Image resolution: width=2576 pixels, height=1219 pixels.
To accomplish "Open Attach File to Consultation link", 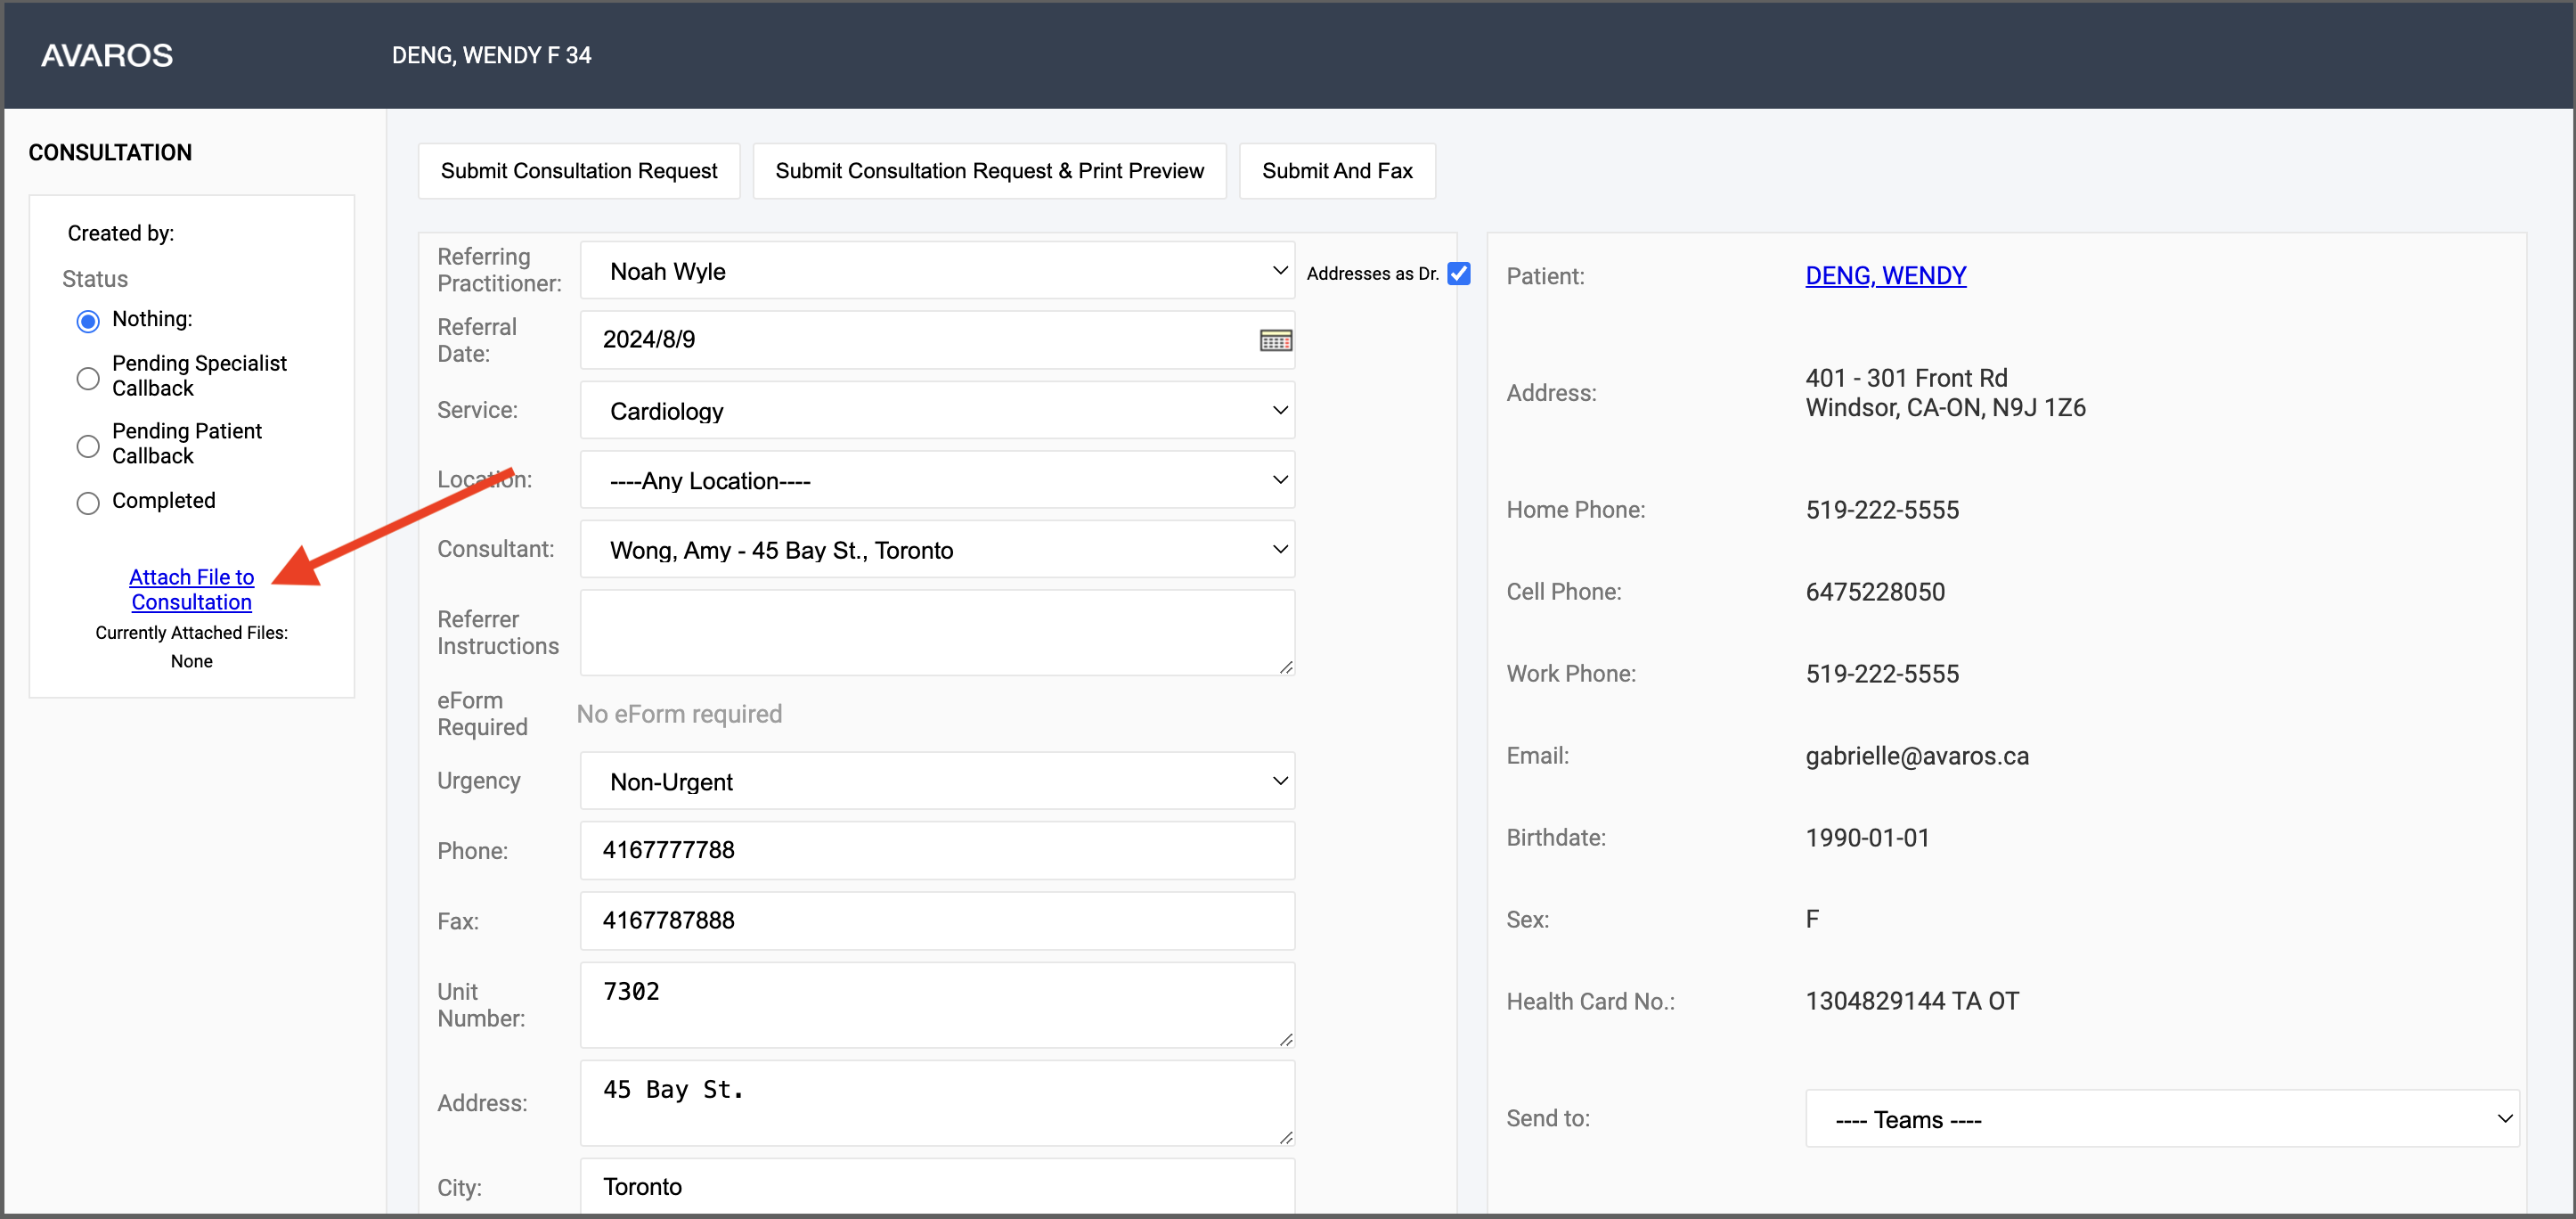I will click(192, 589).
